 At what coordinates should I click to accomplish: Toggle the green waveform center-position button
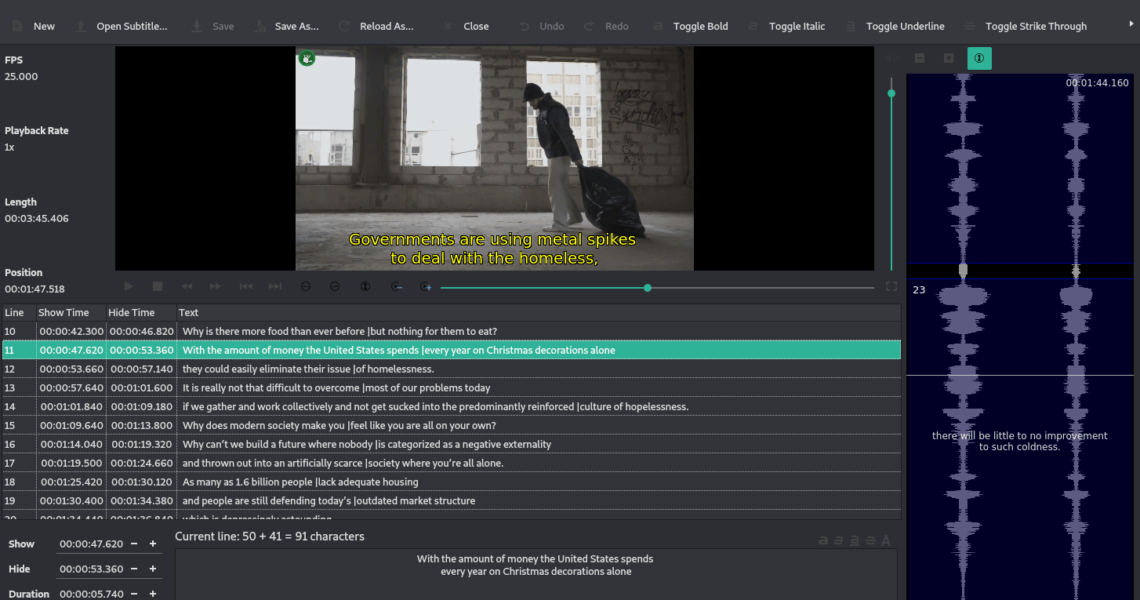pyautogui.click(x=978, y=59)
